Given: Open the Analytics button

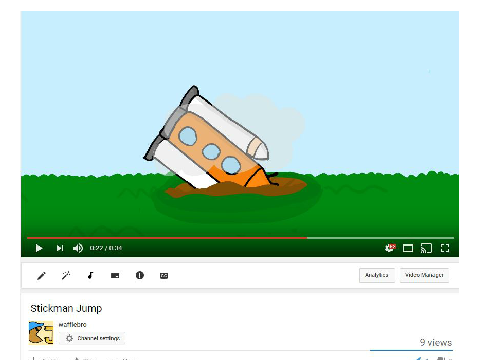Looking at the screenshot, I should pyautogui.click(x=377, y=275).
